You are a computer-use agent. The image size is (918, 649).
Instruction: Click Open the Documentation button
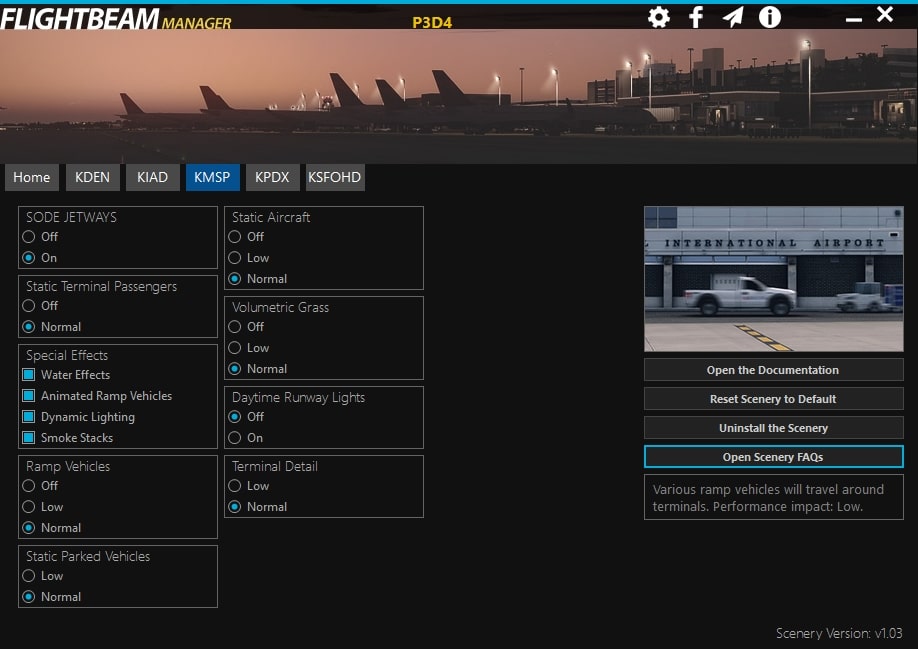773,370
